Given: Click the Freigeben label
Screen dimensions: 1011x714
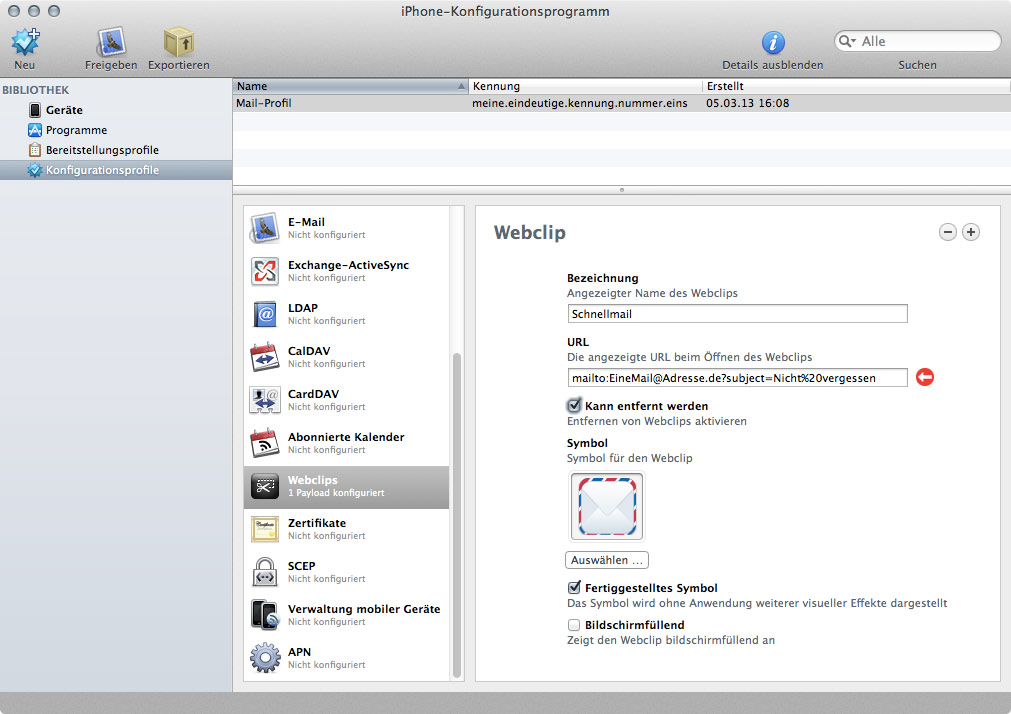Looking at the screenshot, I should coord(111,65).
